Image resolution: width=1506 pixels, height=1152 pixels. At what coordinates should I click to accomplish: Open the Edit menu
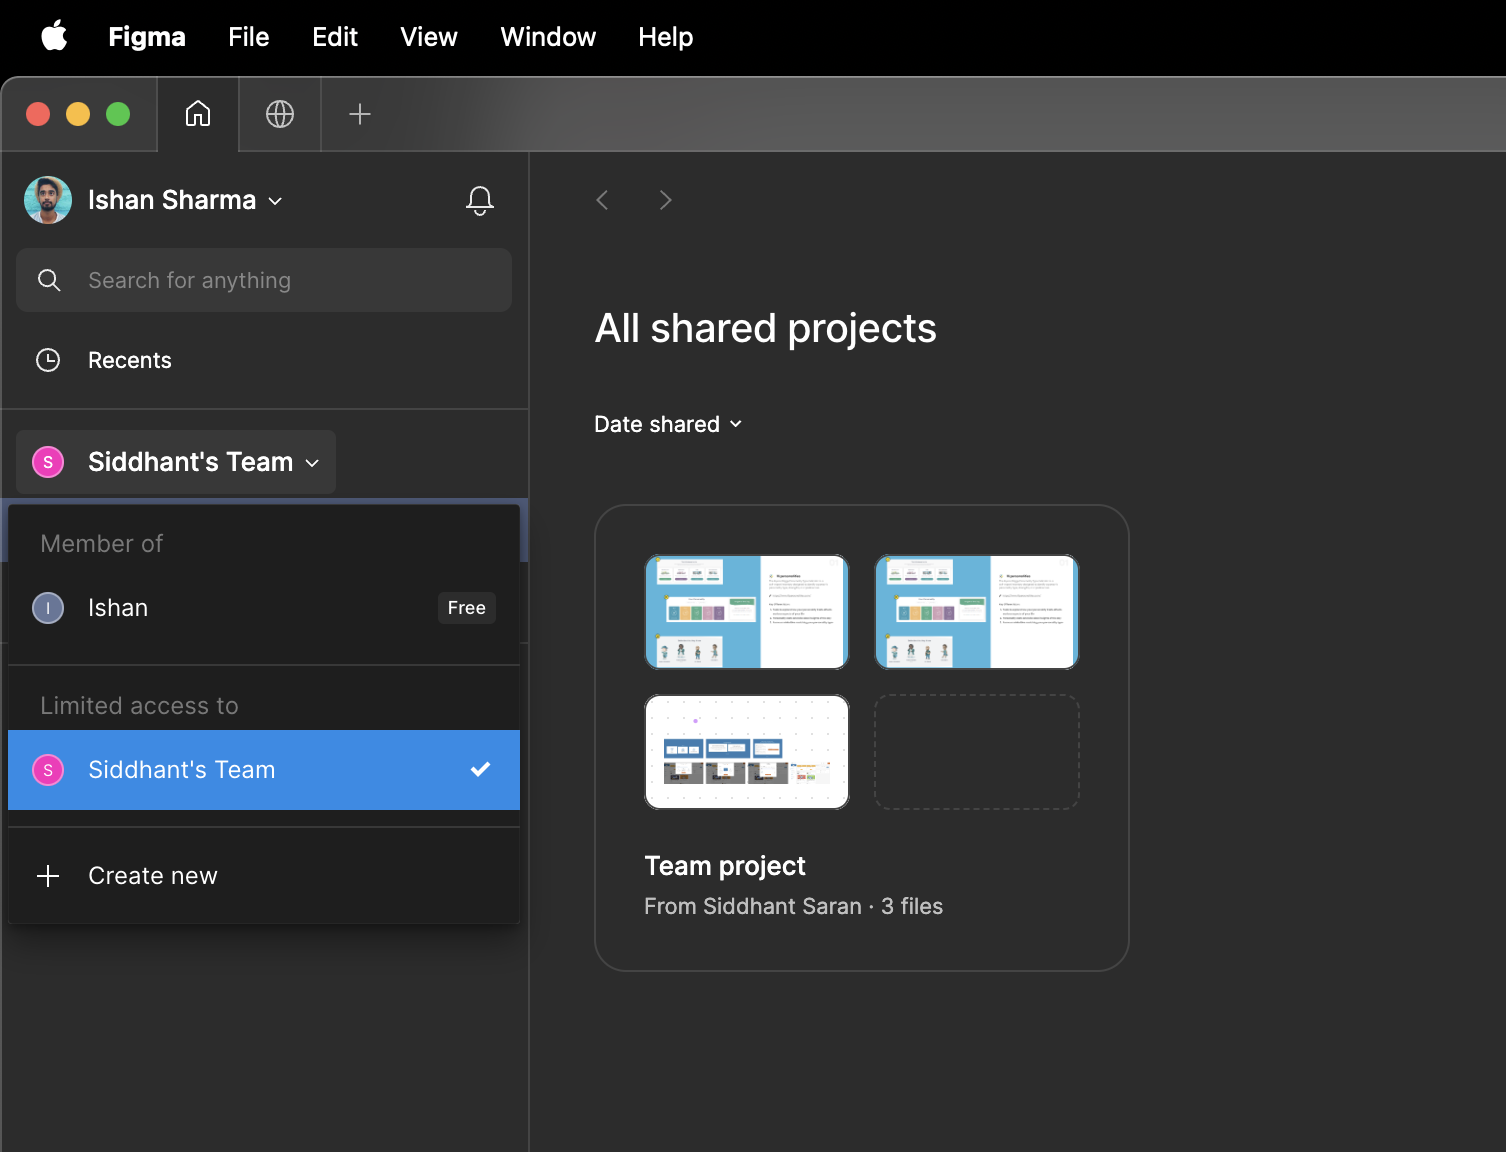coord(335,37)
